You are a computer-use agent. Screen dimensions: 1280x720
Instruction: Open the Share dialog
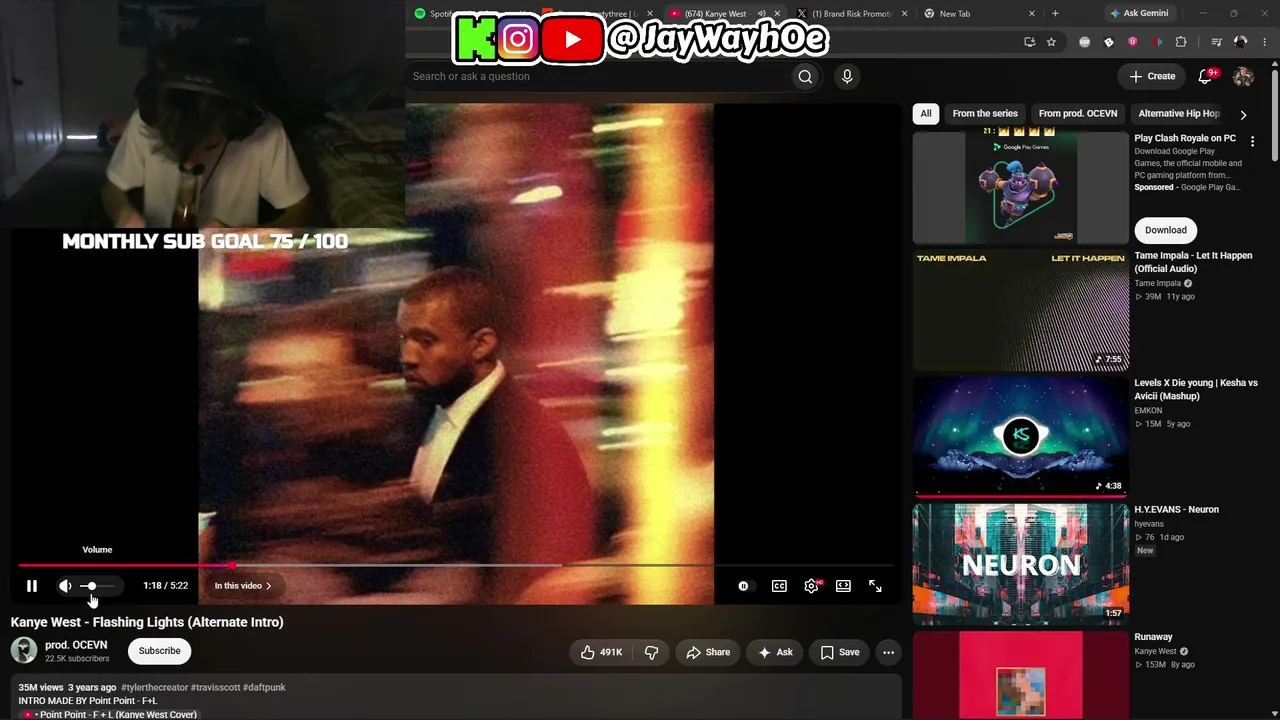708,652
